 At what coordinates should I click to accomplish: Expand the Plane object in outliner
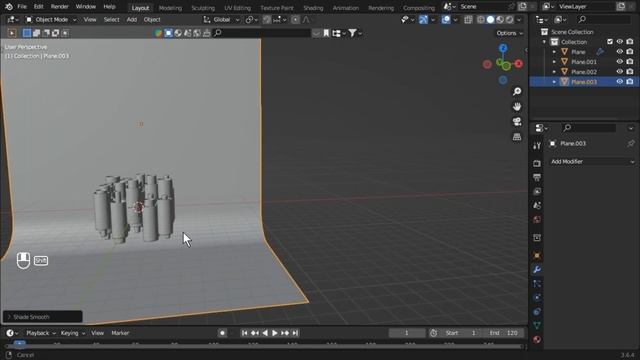(x=554, y=52)
